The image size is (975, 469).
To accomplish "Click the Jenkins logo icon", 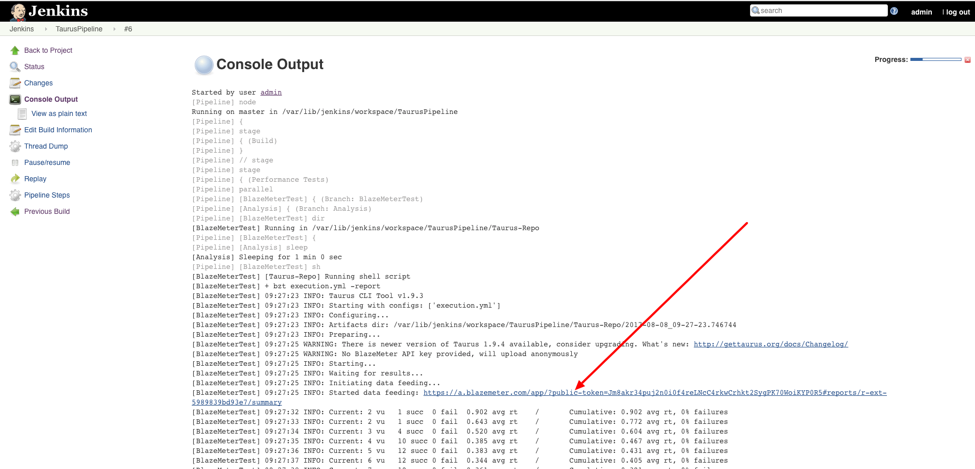I will point(17,11).
